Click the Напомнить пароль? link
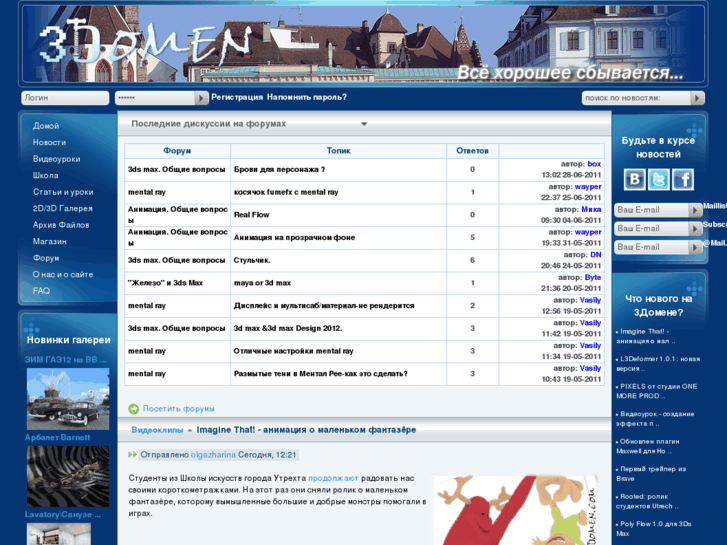Image resolution: width=727 pixels, height=545 pixels. tap(306, 97)
